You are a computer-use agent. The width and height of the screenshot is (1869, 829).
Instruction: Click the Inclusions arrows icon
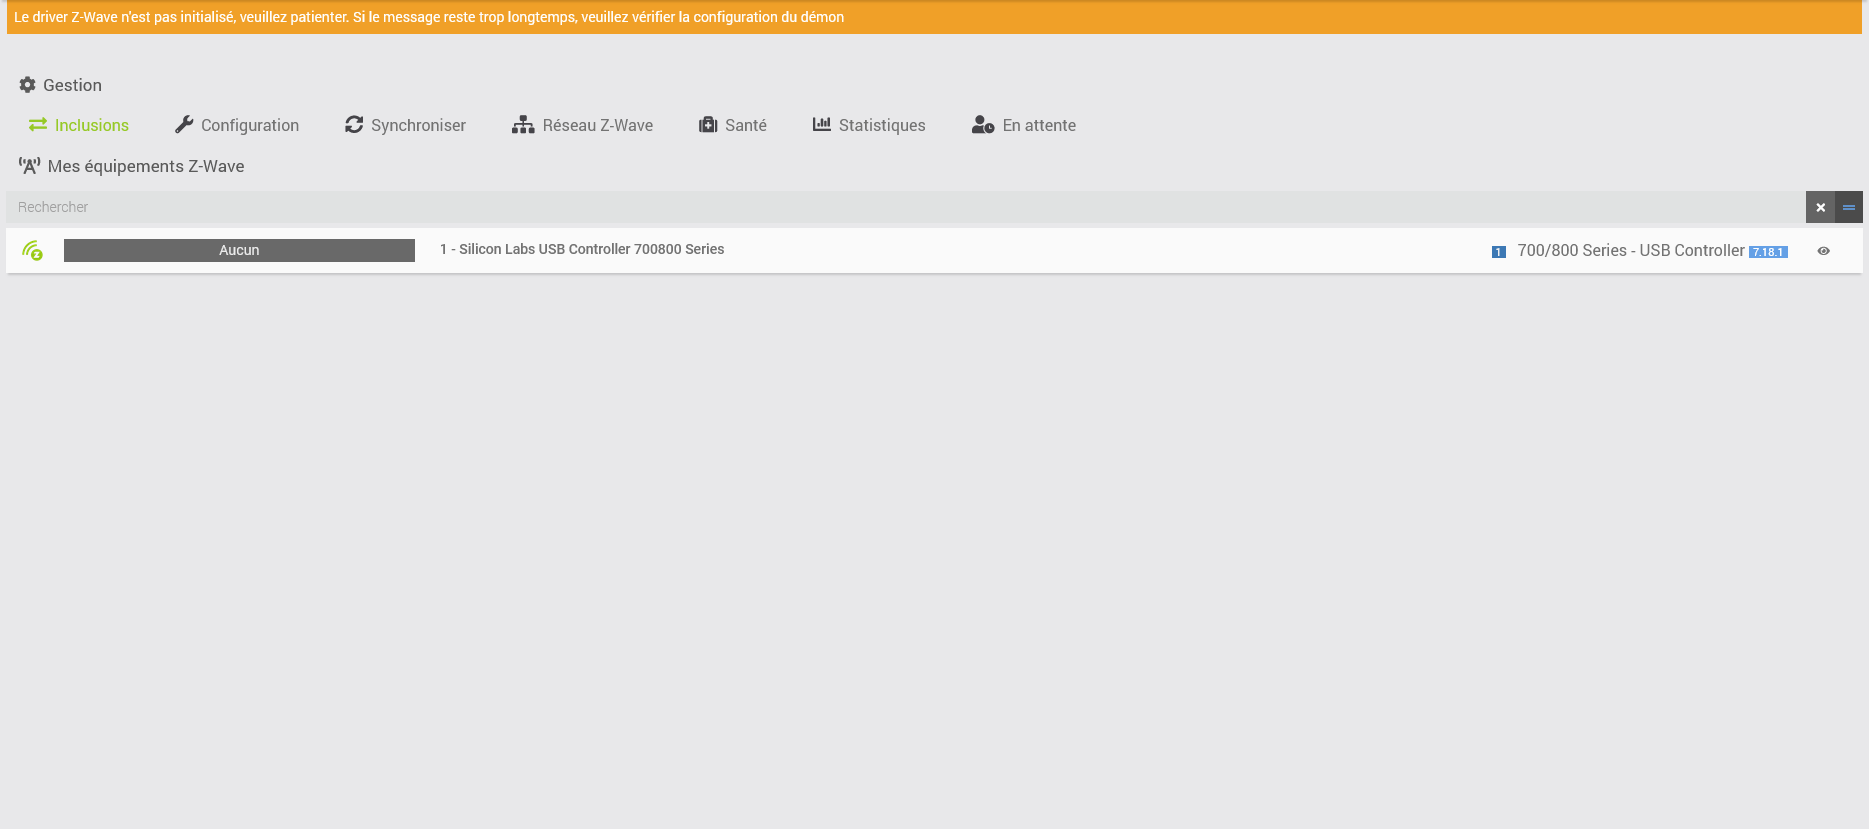click(38, 124)
